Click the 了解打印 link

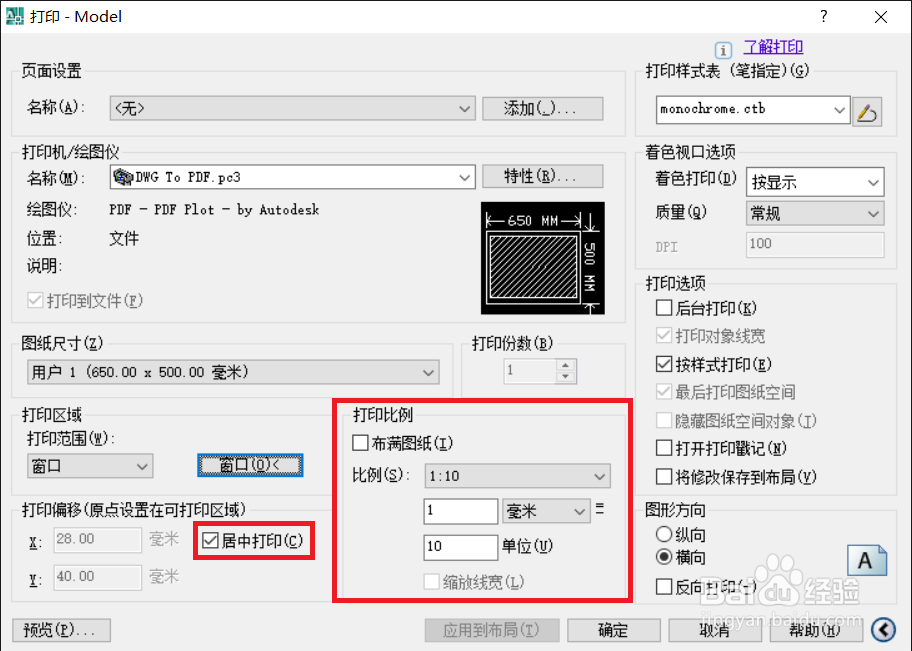coord(773,47)
